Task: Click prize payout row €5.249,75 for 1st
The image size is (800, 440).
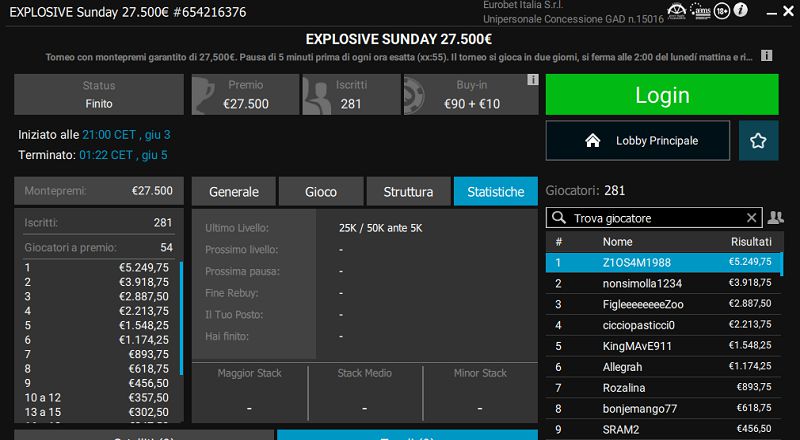Action: coord(96,267)
